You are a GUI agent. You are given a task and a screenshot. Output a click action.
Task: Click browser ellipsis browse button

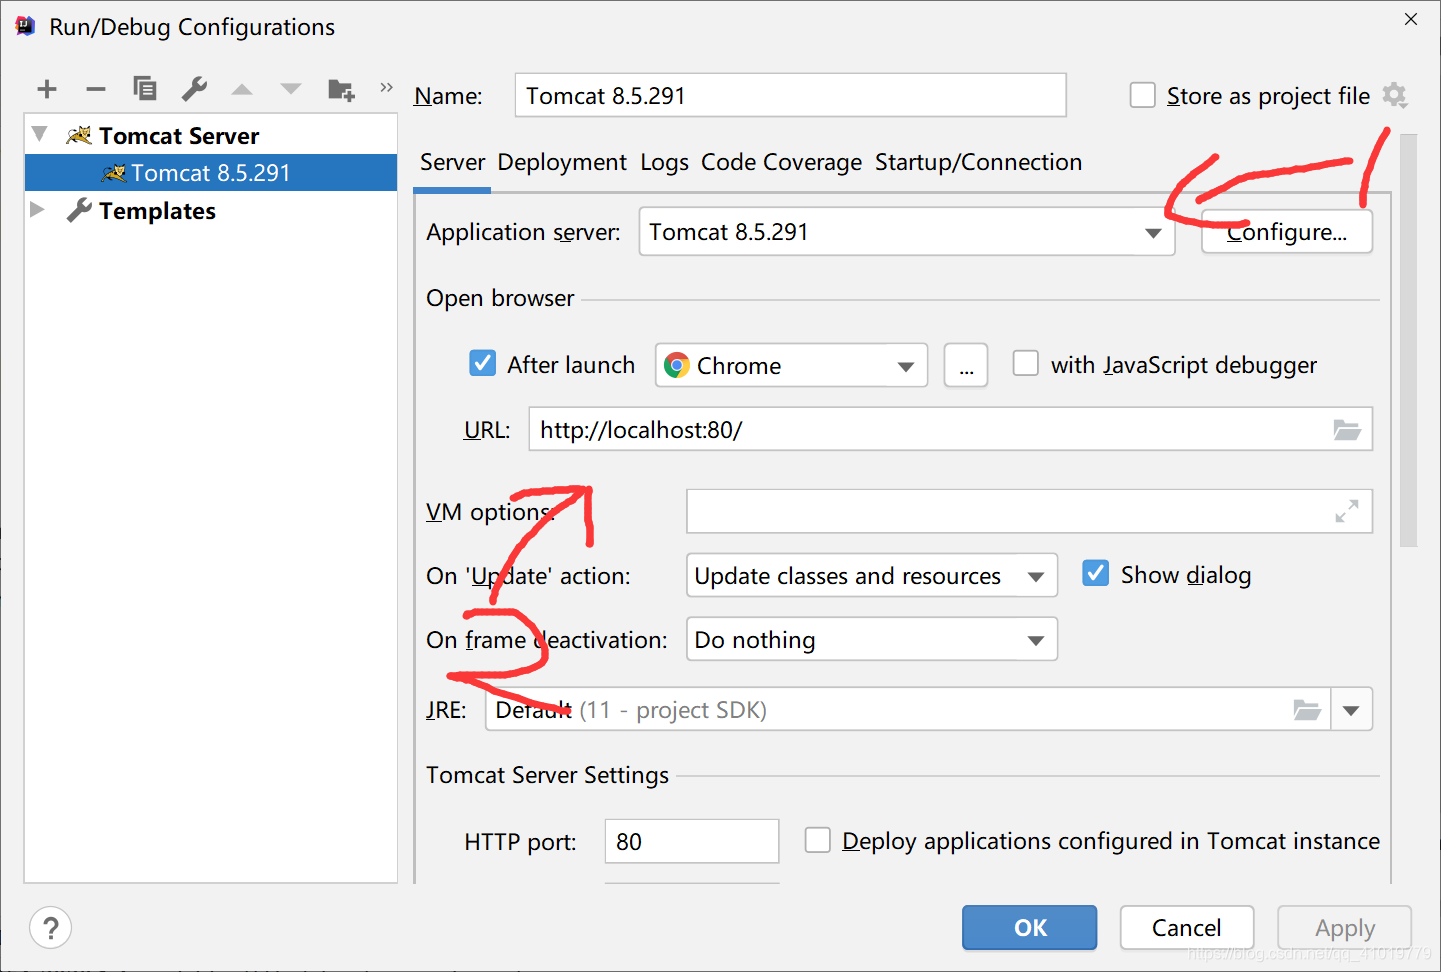click(966, 365)
